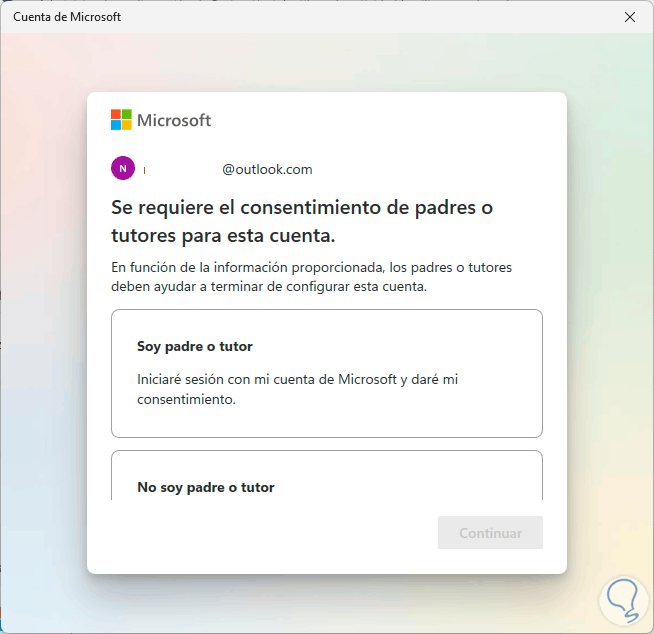Click the blue square of Microsoft logo
Image resolution: width=654 pixels, height=634 pixels.
116,125
